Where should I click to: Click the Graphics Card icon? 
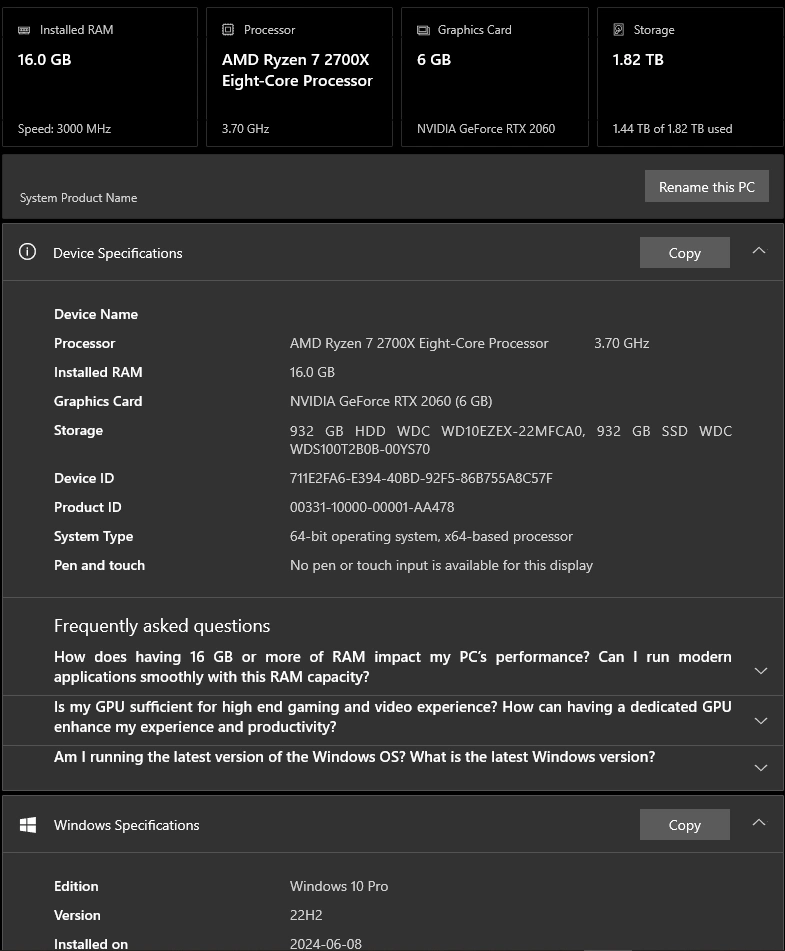[x=423, y=30]
